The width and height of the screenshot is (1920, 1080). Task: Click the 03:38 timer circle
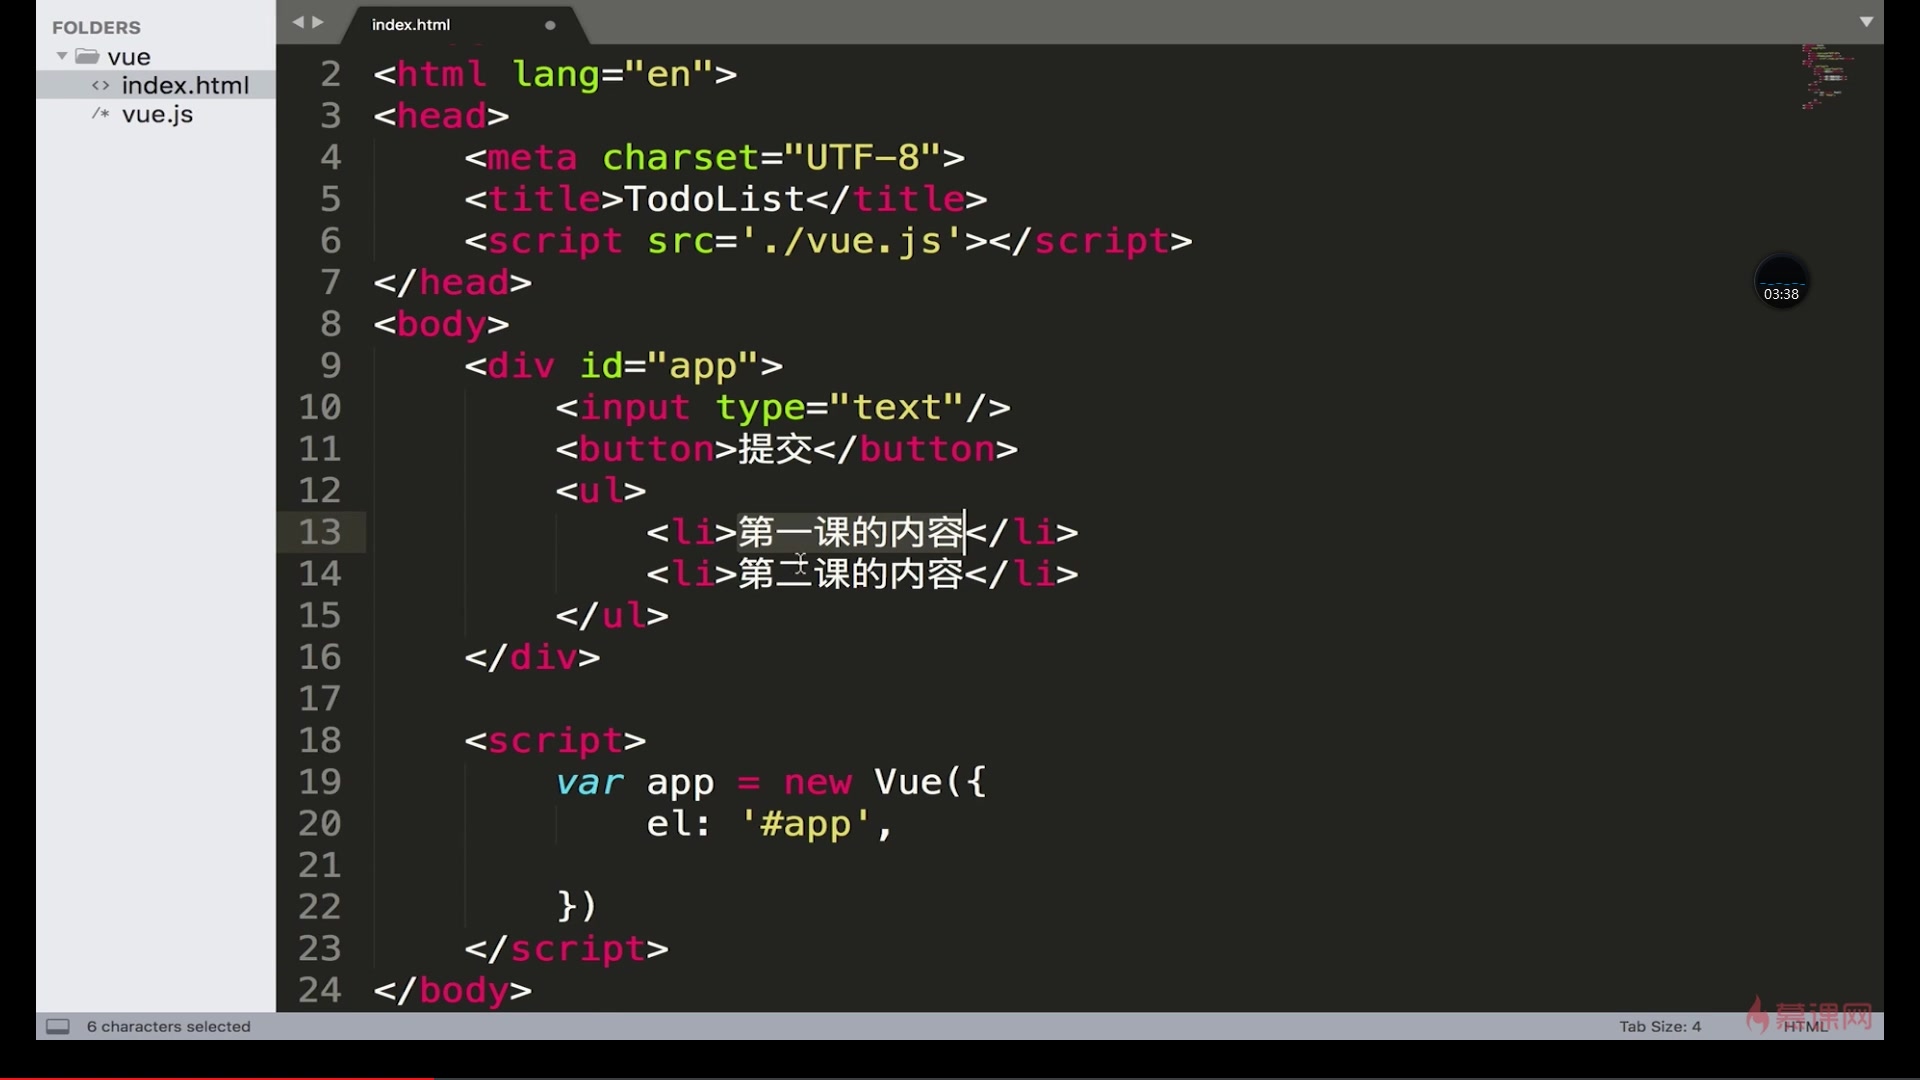1781,283
